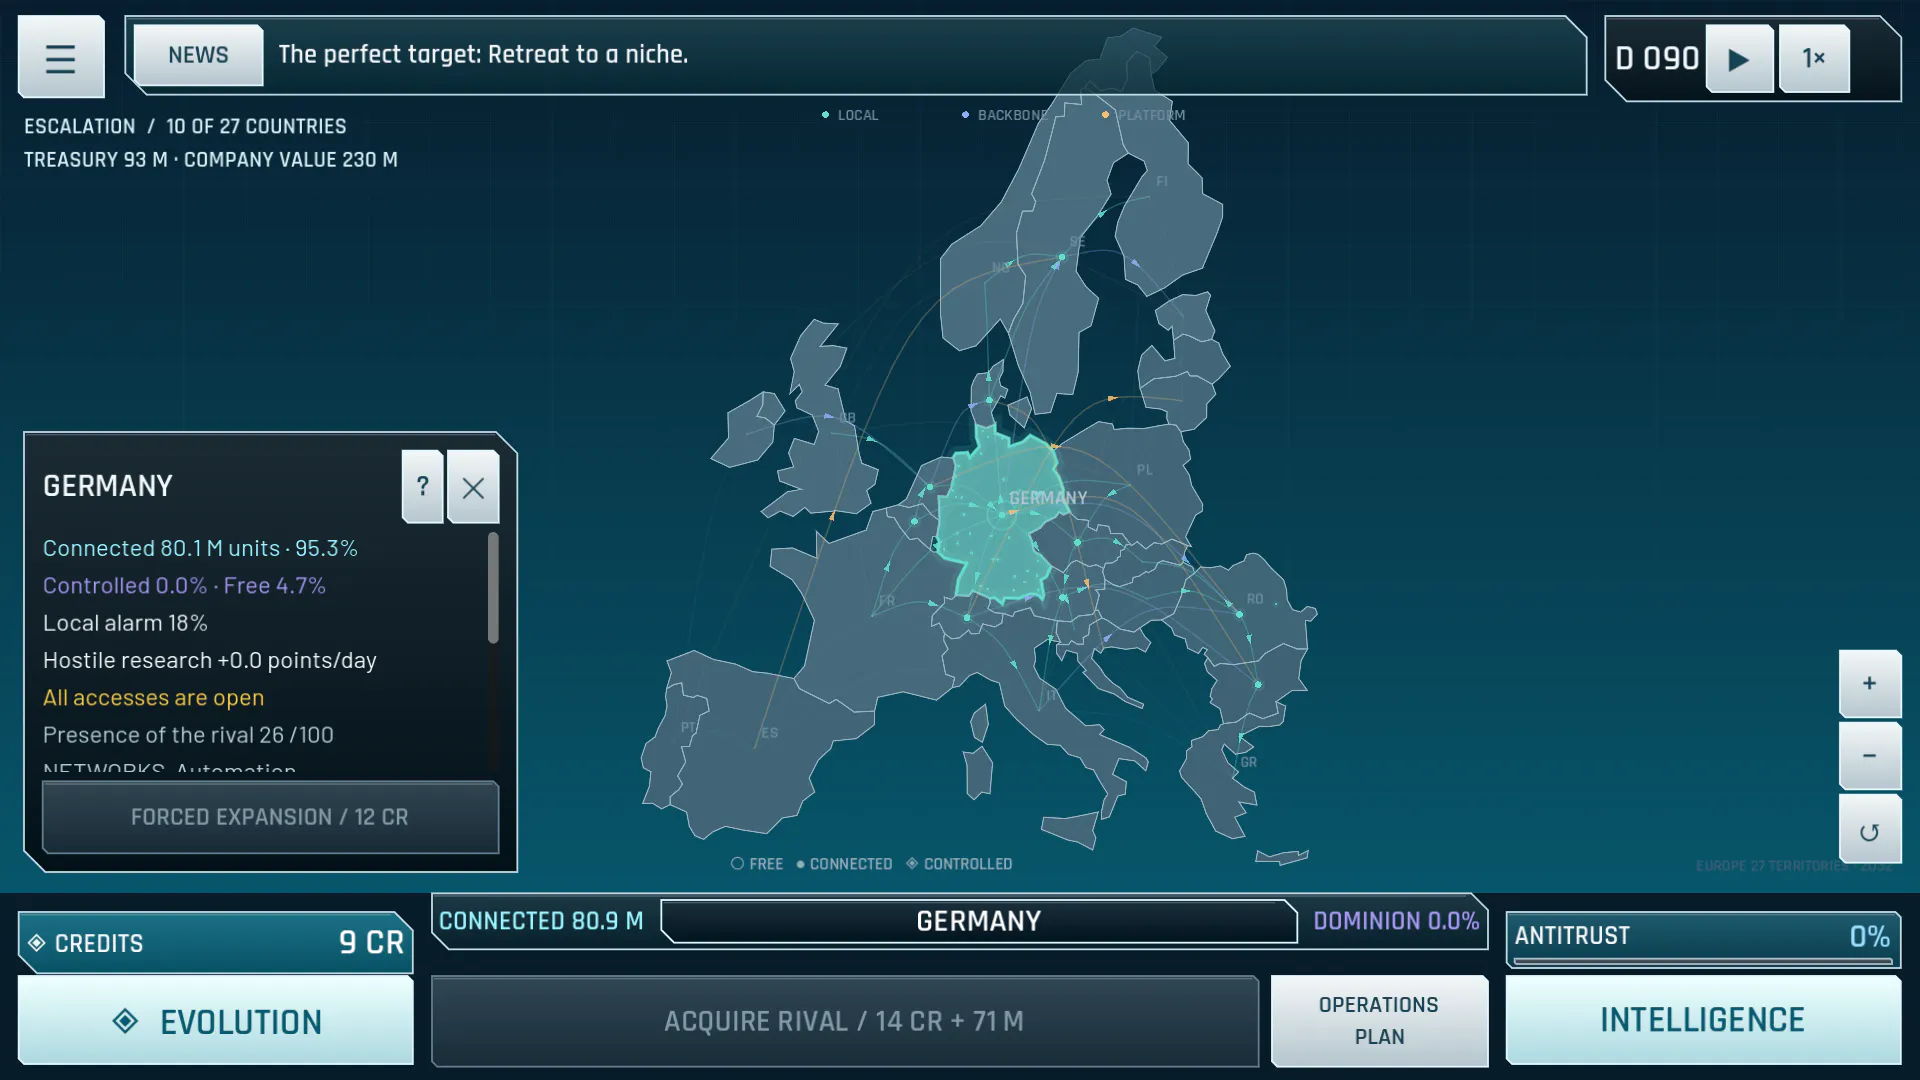This screenshot has width=1920, height=1080.
Task: Click the Antitrust progress bar
Action: [1703, 961]
